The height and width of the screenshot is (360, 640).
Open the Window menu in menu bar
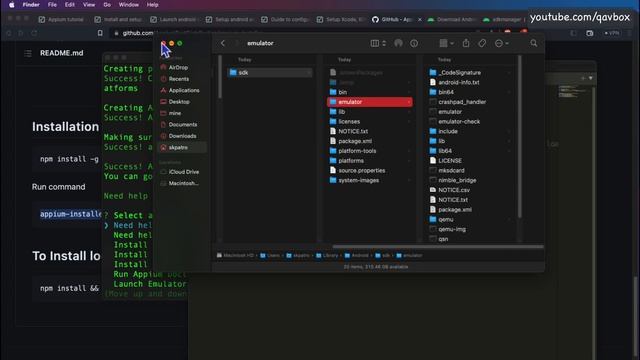129,5
